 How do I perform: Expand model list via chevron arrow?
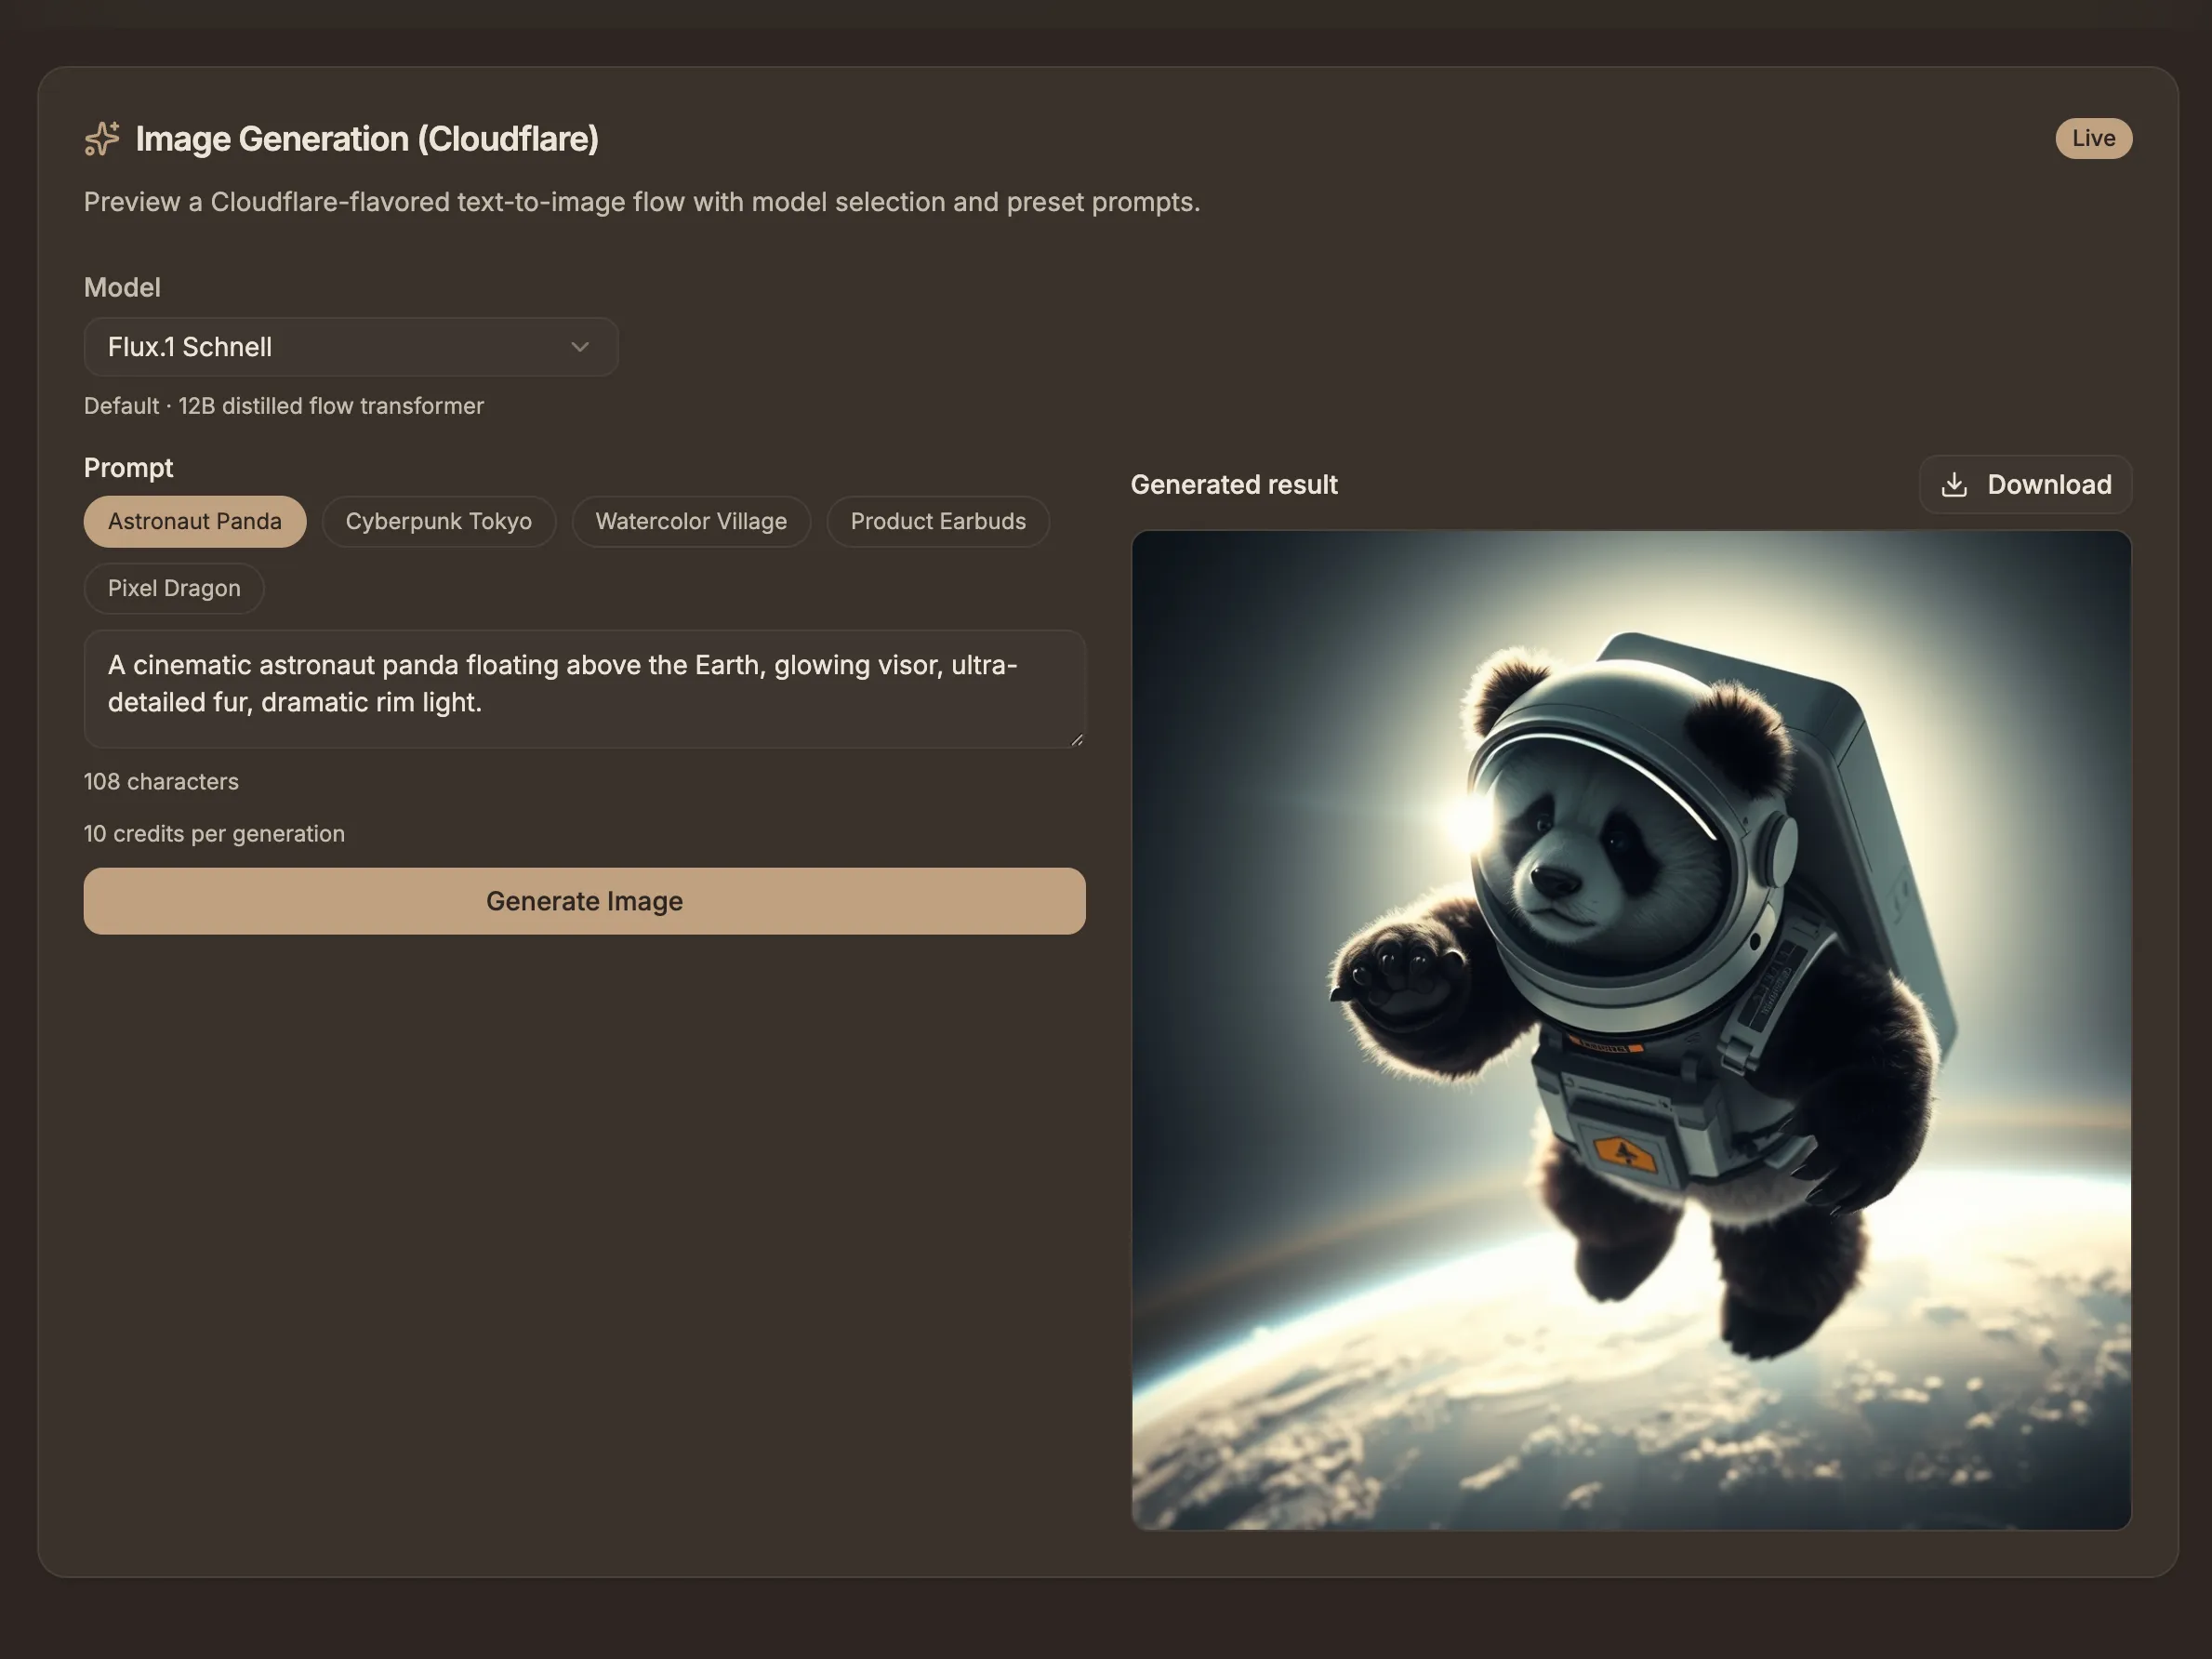(x=580, y=347)
